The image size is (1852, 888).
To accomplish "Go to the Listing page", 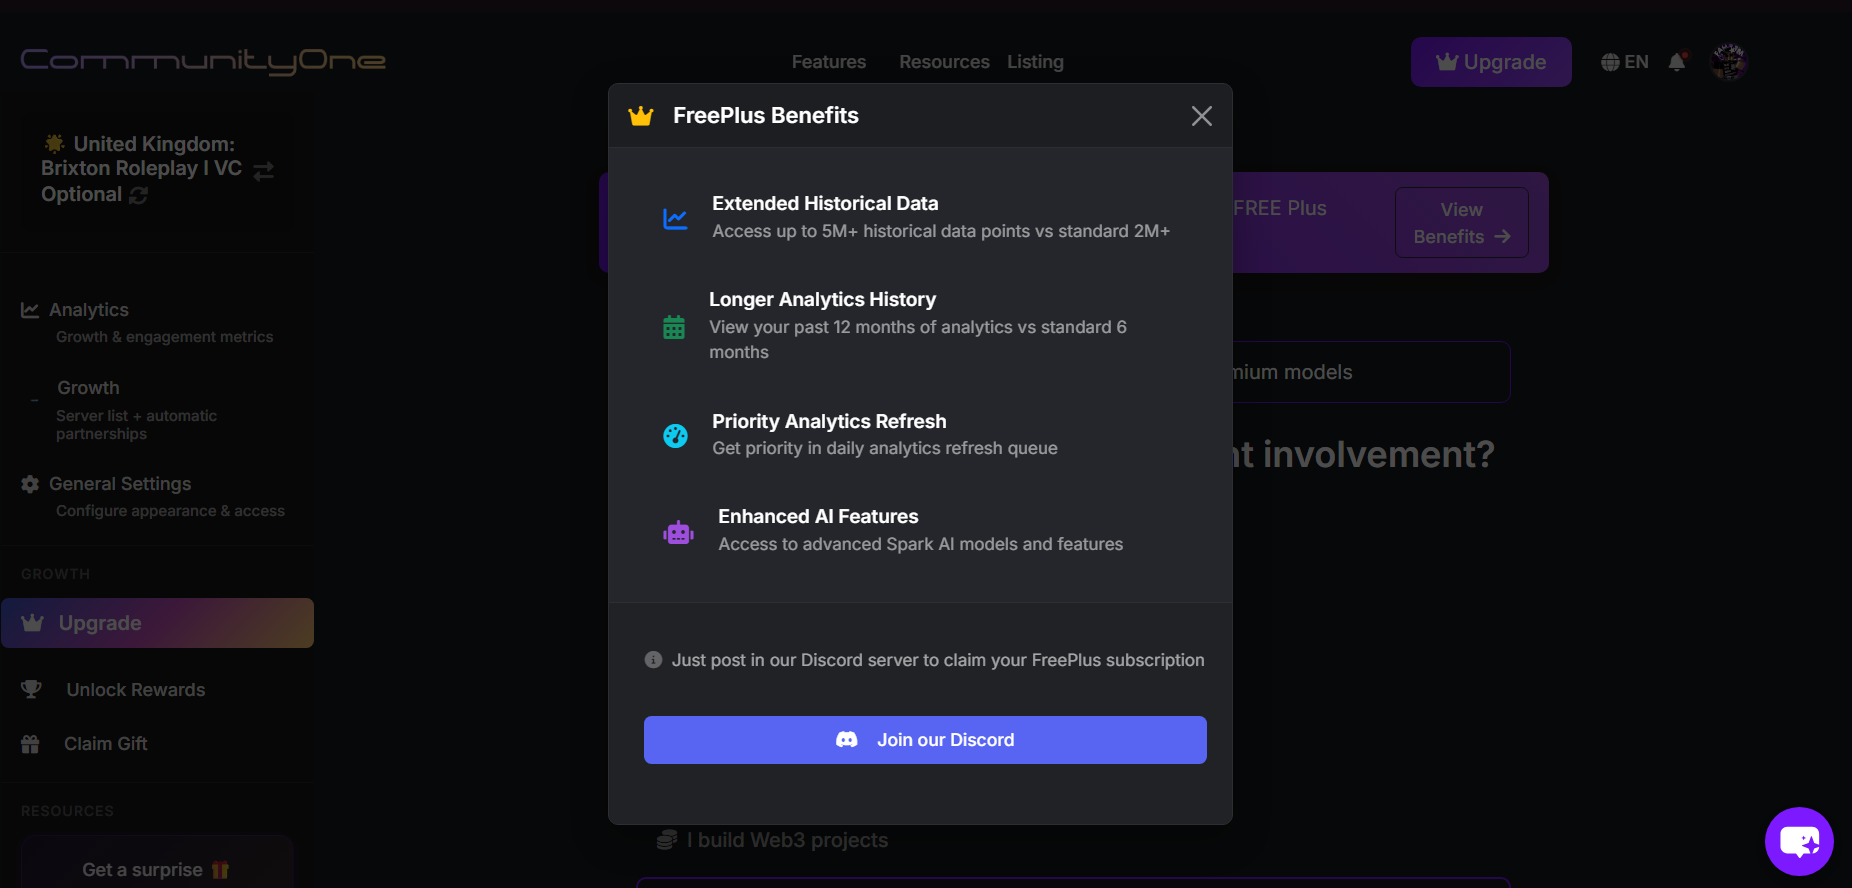I will coord(1035,62).
